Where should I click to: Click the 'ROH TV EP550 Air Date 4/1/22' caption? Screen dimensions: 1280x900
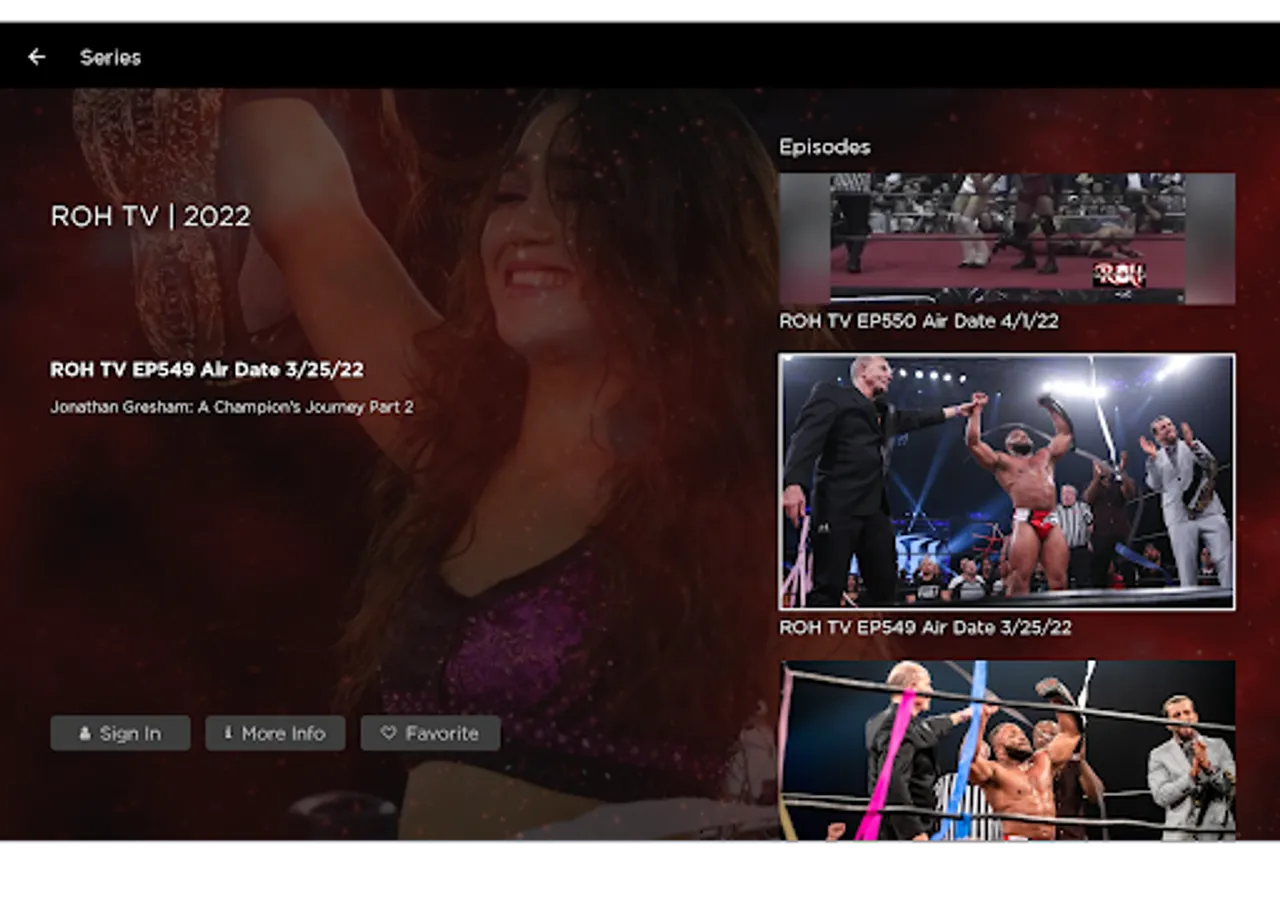point(918,321)
